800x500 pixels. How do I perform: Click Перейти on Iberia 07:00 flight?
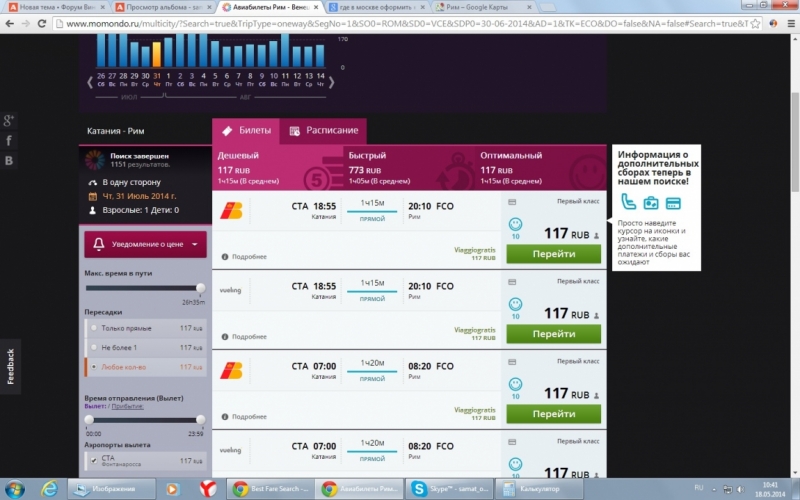click(554, 414)
